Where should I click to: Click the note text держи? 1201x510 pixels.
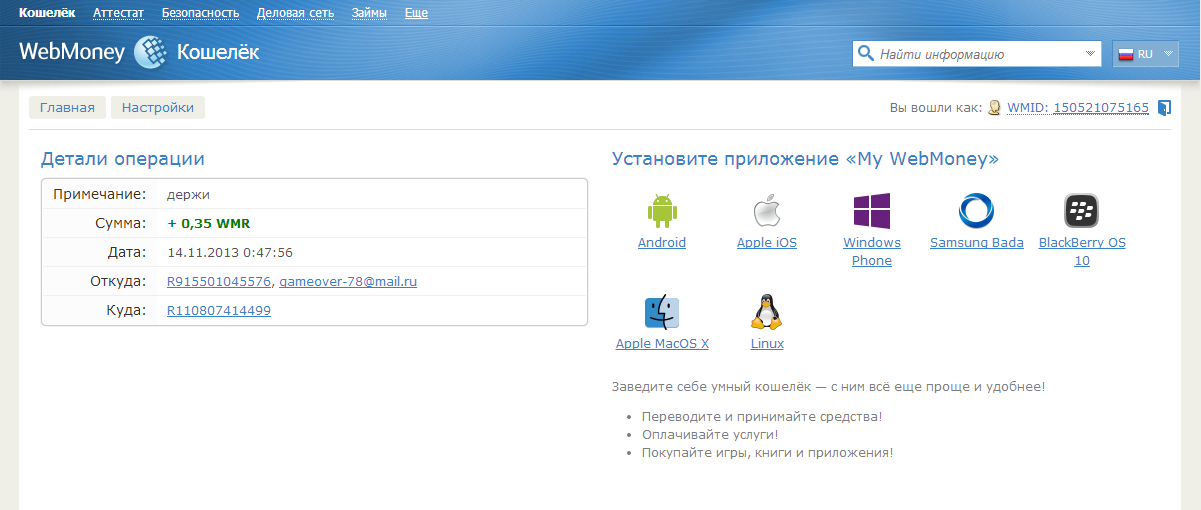tap(188, 195)
